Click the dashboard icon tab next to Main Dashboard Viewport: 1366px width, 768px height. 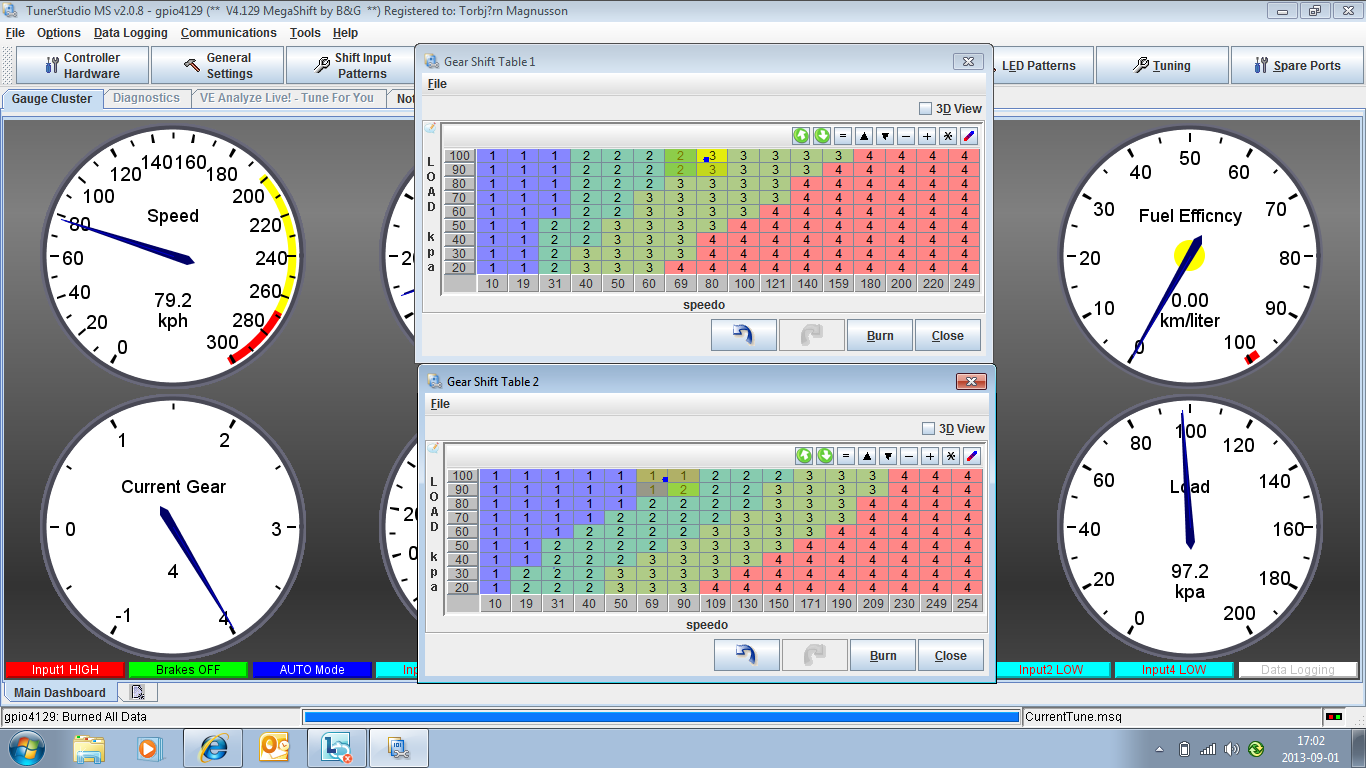coord(138,692)
